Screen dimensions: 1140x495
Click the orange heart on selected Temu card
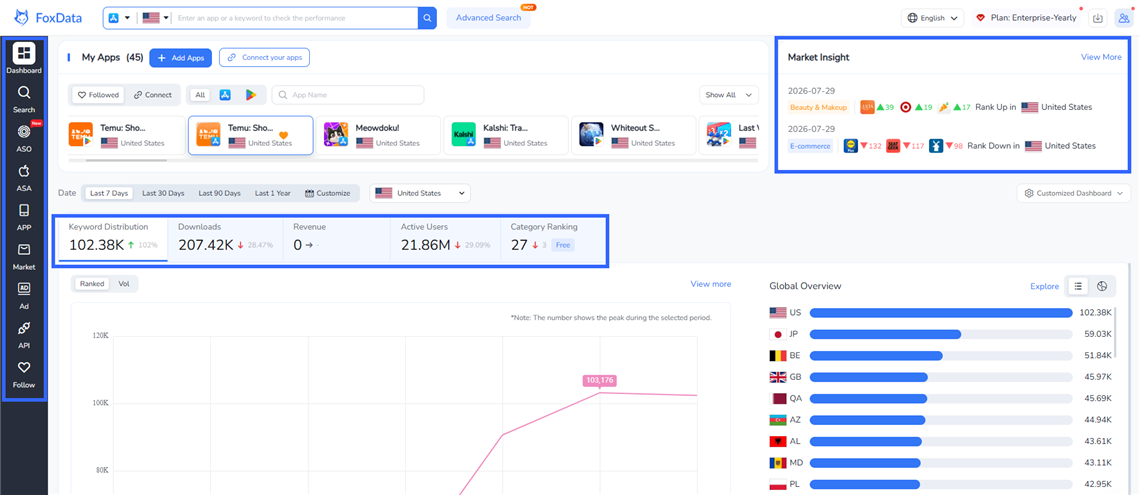[284, 135]
